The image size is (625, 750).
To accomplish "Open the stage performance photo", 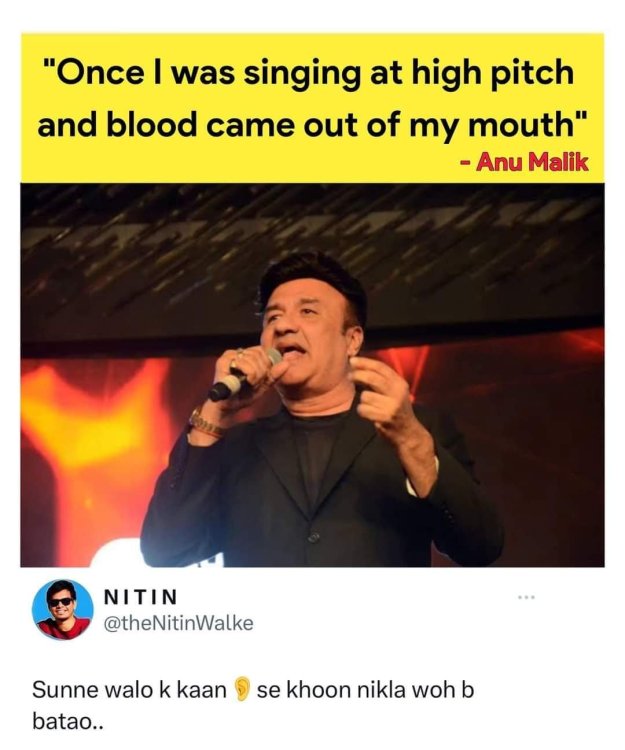I will tap(312, 375).
